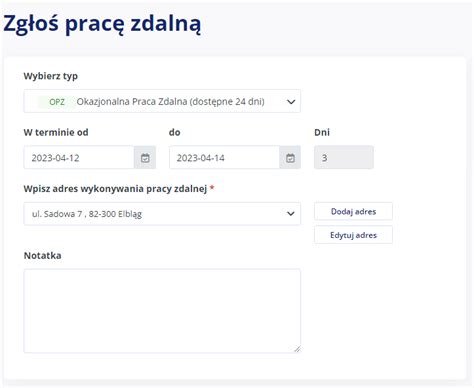Click the disabled Dni field showing 3
Image resolution: width=474 pixels, height=388 pixels.
344,157
